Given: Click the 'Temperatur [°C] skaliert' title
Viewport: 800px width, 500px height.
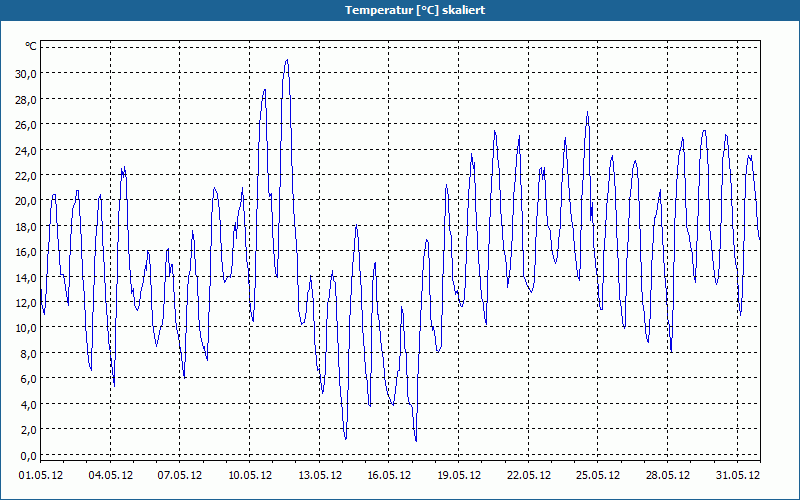Looking at the screenshot, I should [x=414, y=10].
